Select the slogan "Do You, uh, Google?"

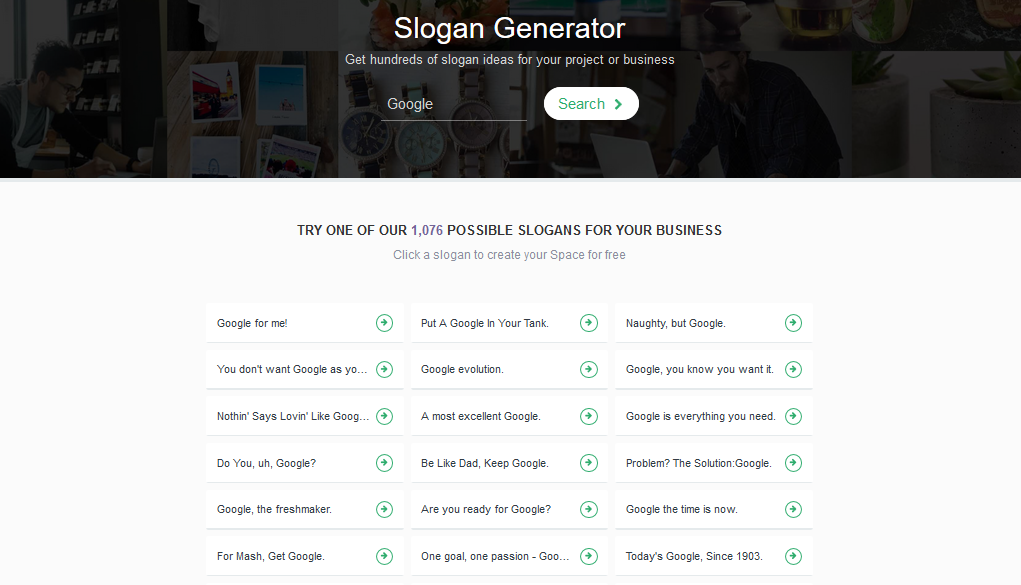305,463
